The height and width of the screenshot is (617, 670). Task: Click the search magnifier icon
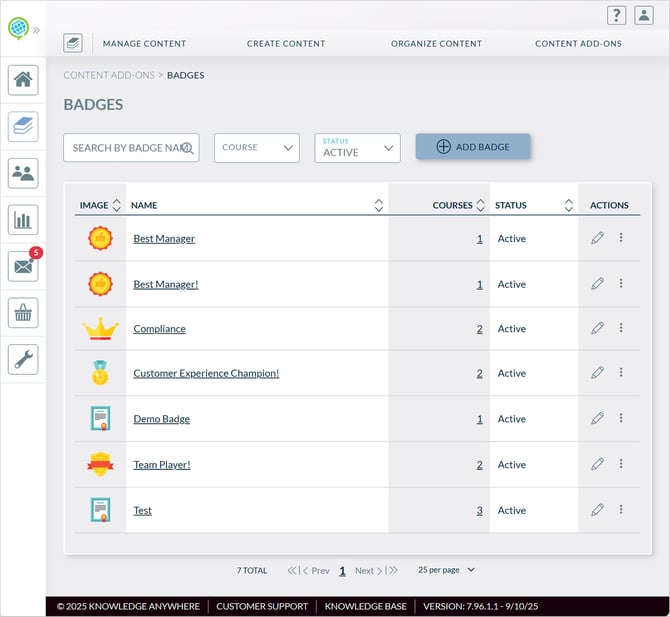point(188,148)
